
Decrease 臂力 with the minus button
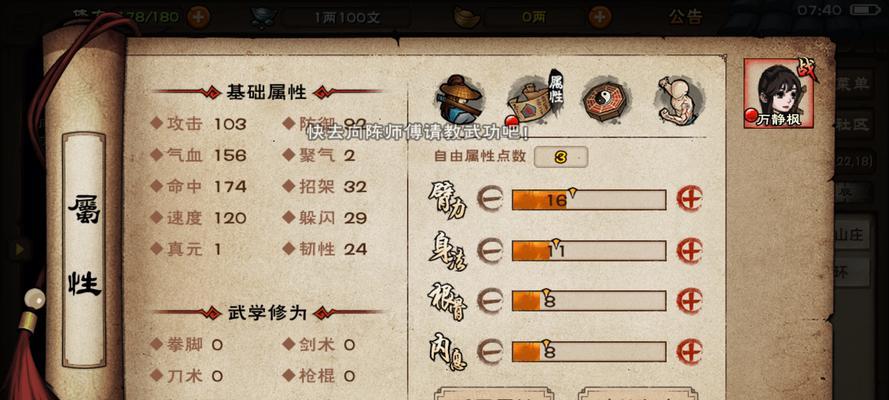(x=490, y=199)
